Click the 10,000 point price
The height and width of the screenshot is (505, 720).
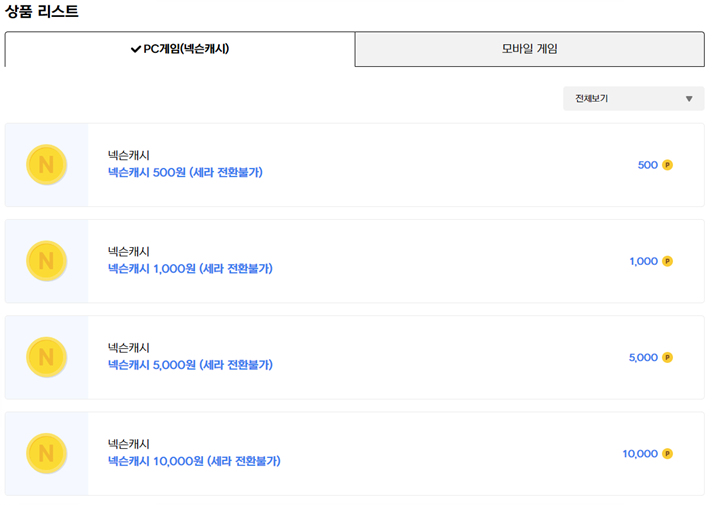point(640,453)
